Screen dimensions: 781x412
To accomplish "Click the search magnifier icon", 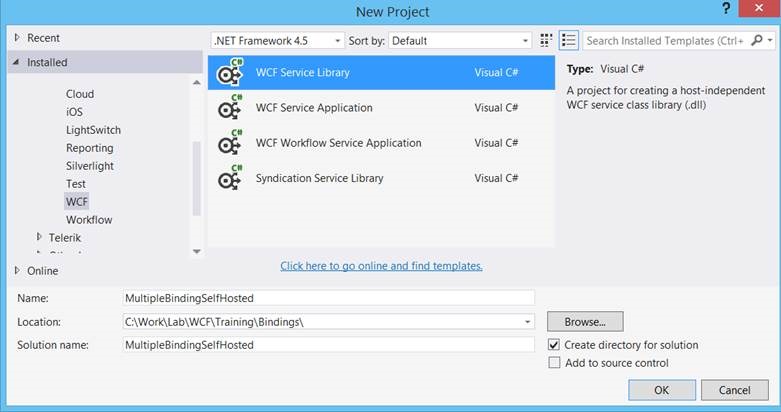I will point(757,41).
